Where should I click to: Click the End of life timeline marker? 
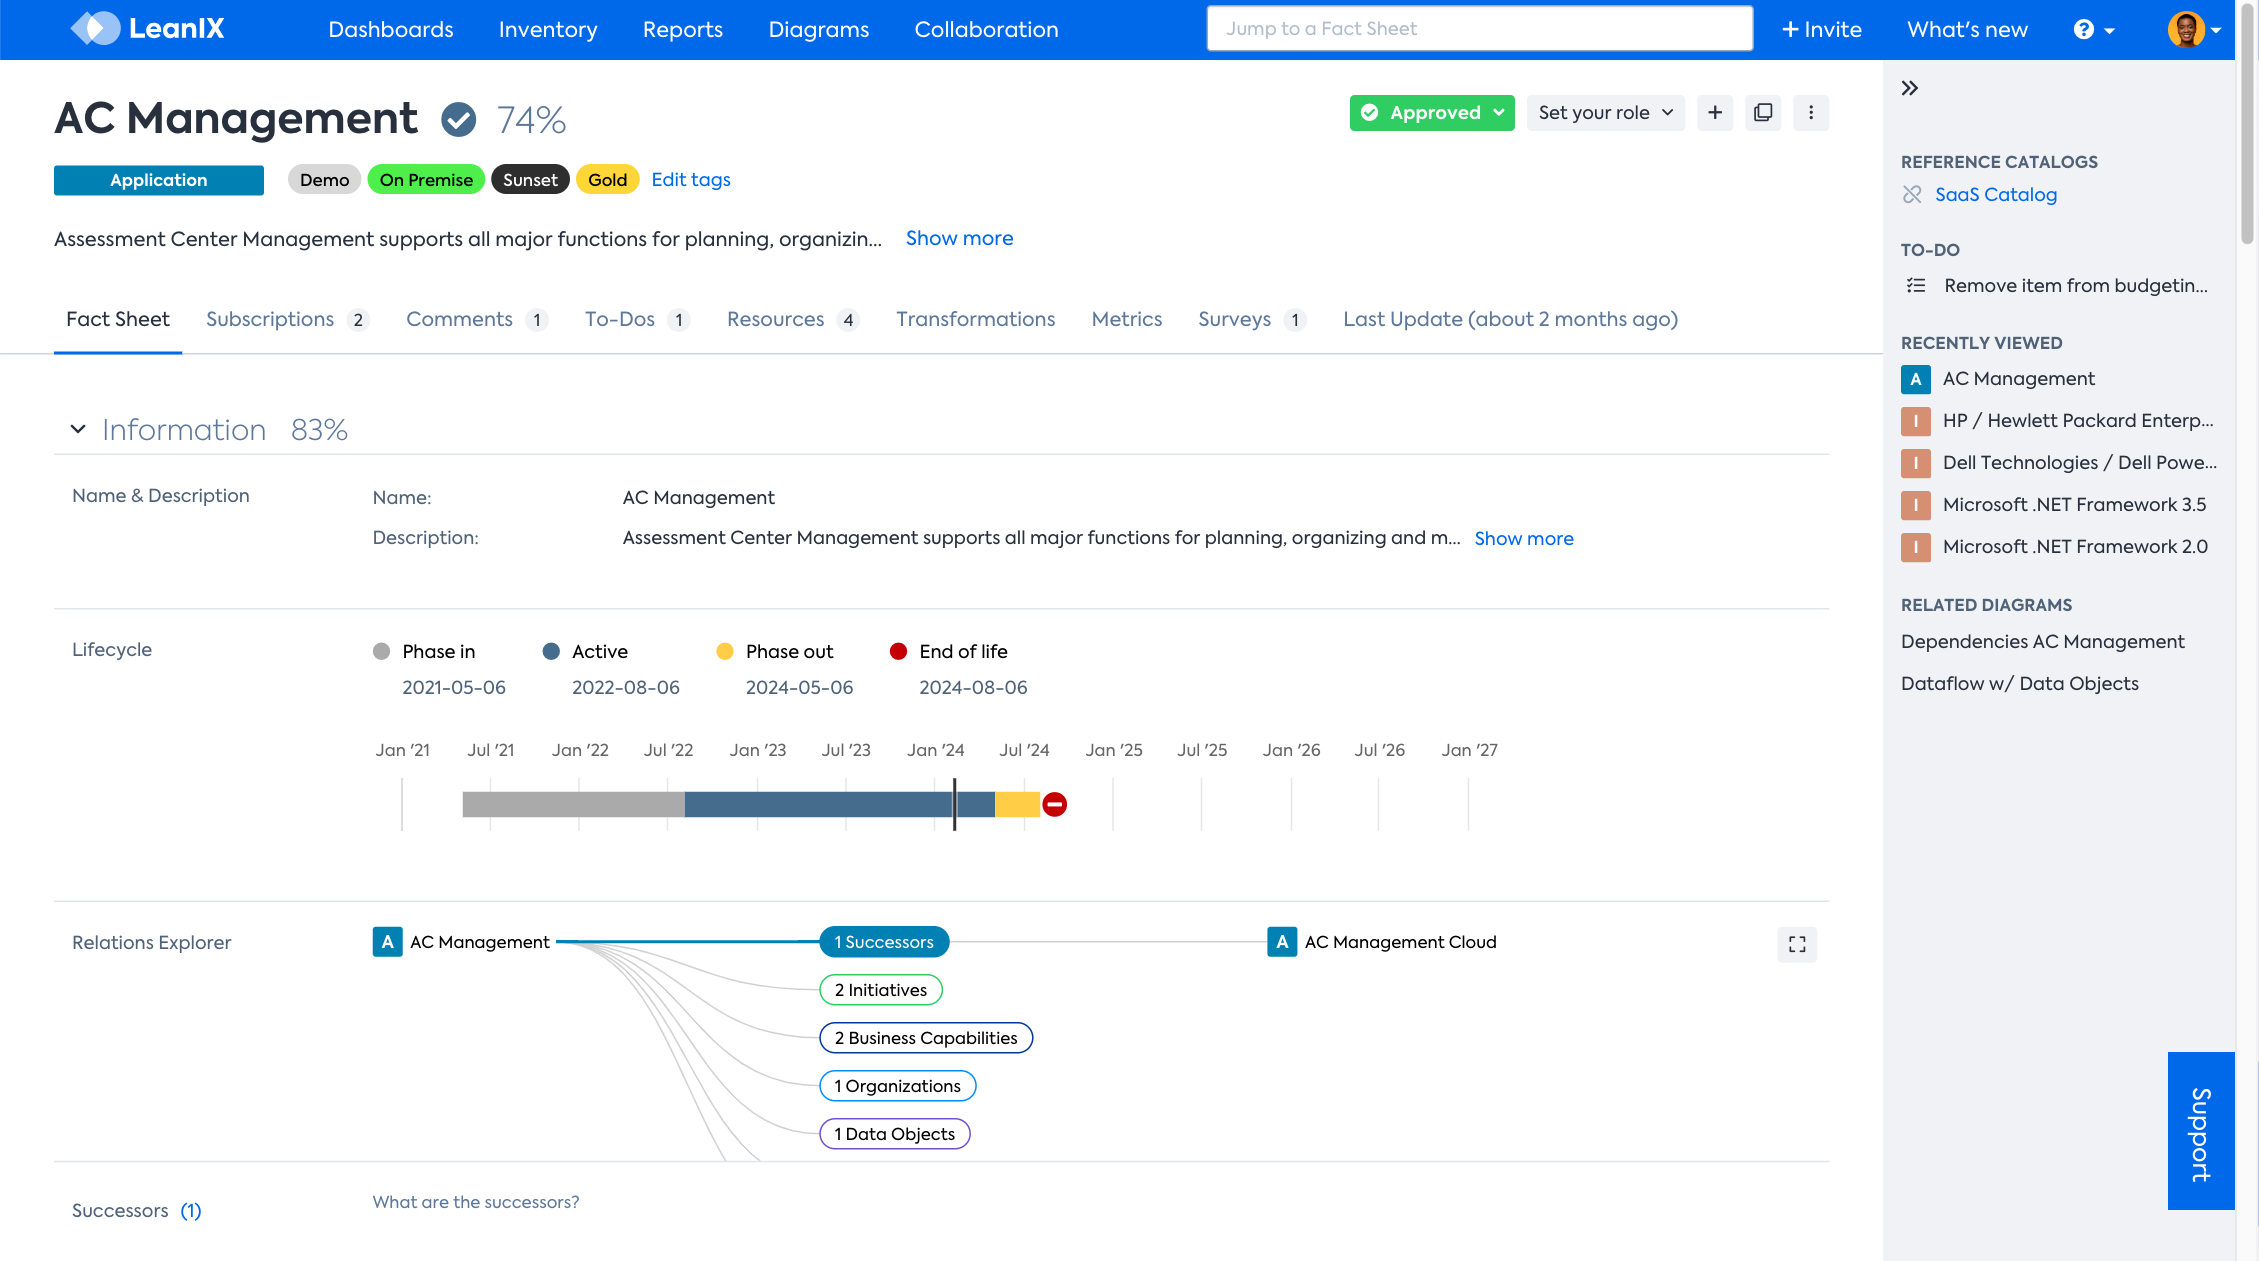(x=1053, y=803)
